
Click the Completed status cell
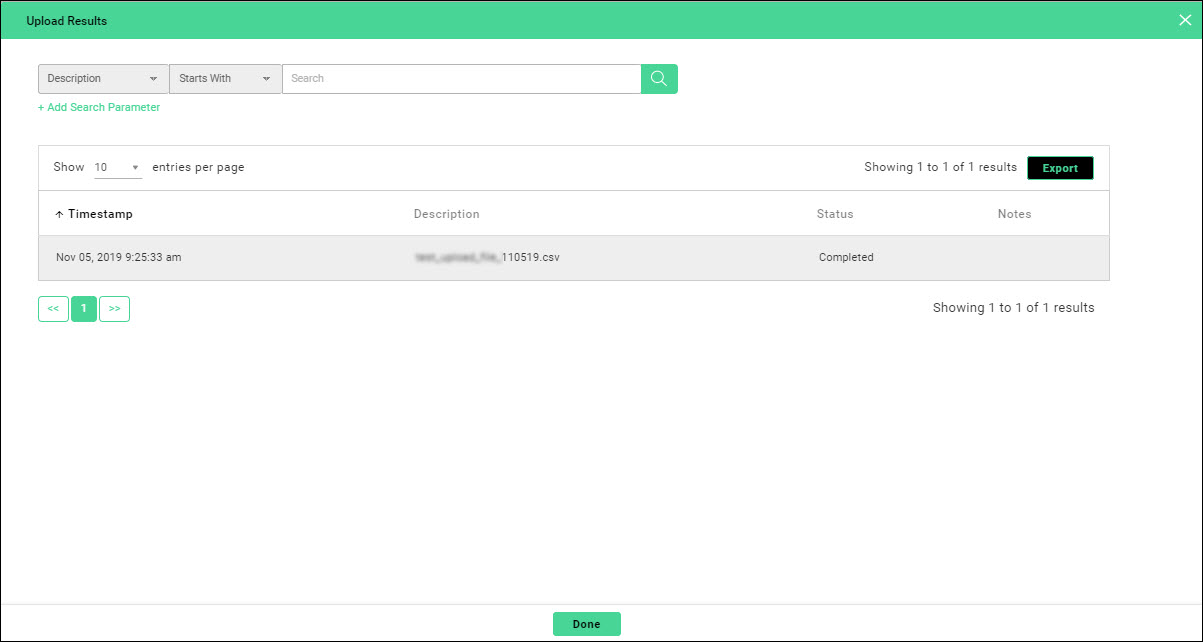click(846, 257)
